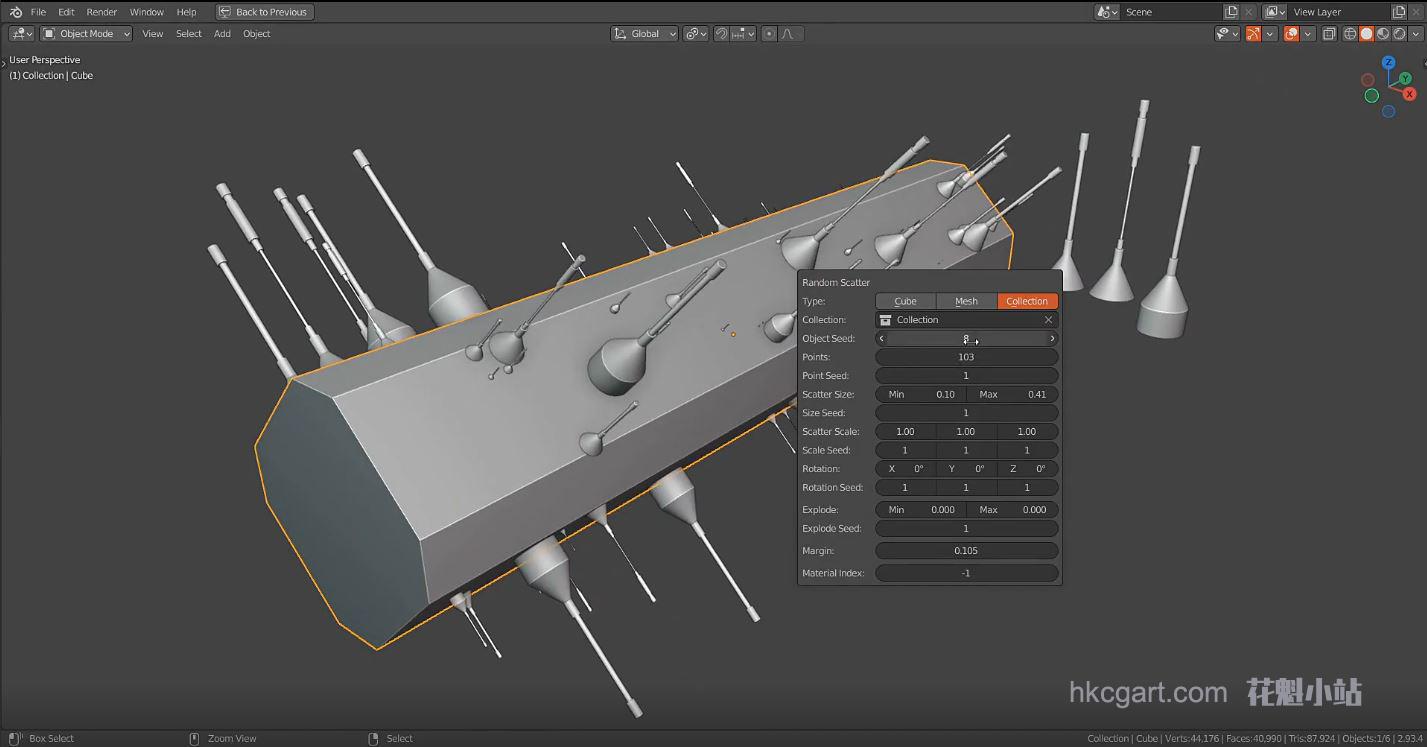The image size is (1427, 747).
Task: Click the new scene icon
Action: tap(1231, 12)
